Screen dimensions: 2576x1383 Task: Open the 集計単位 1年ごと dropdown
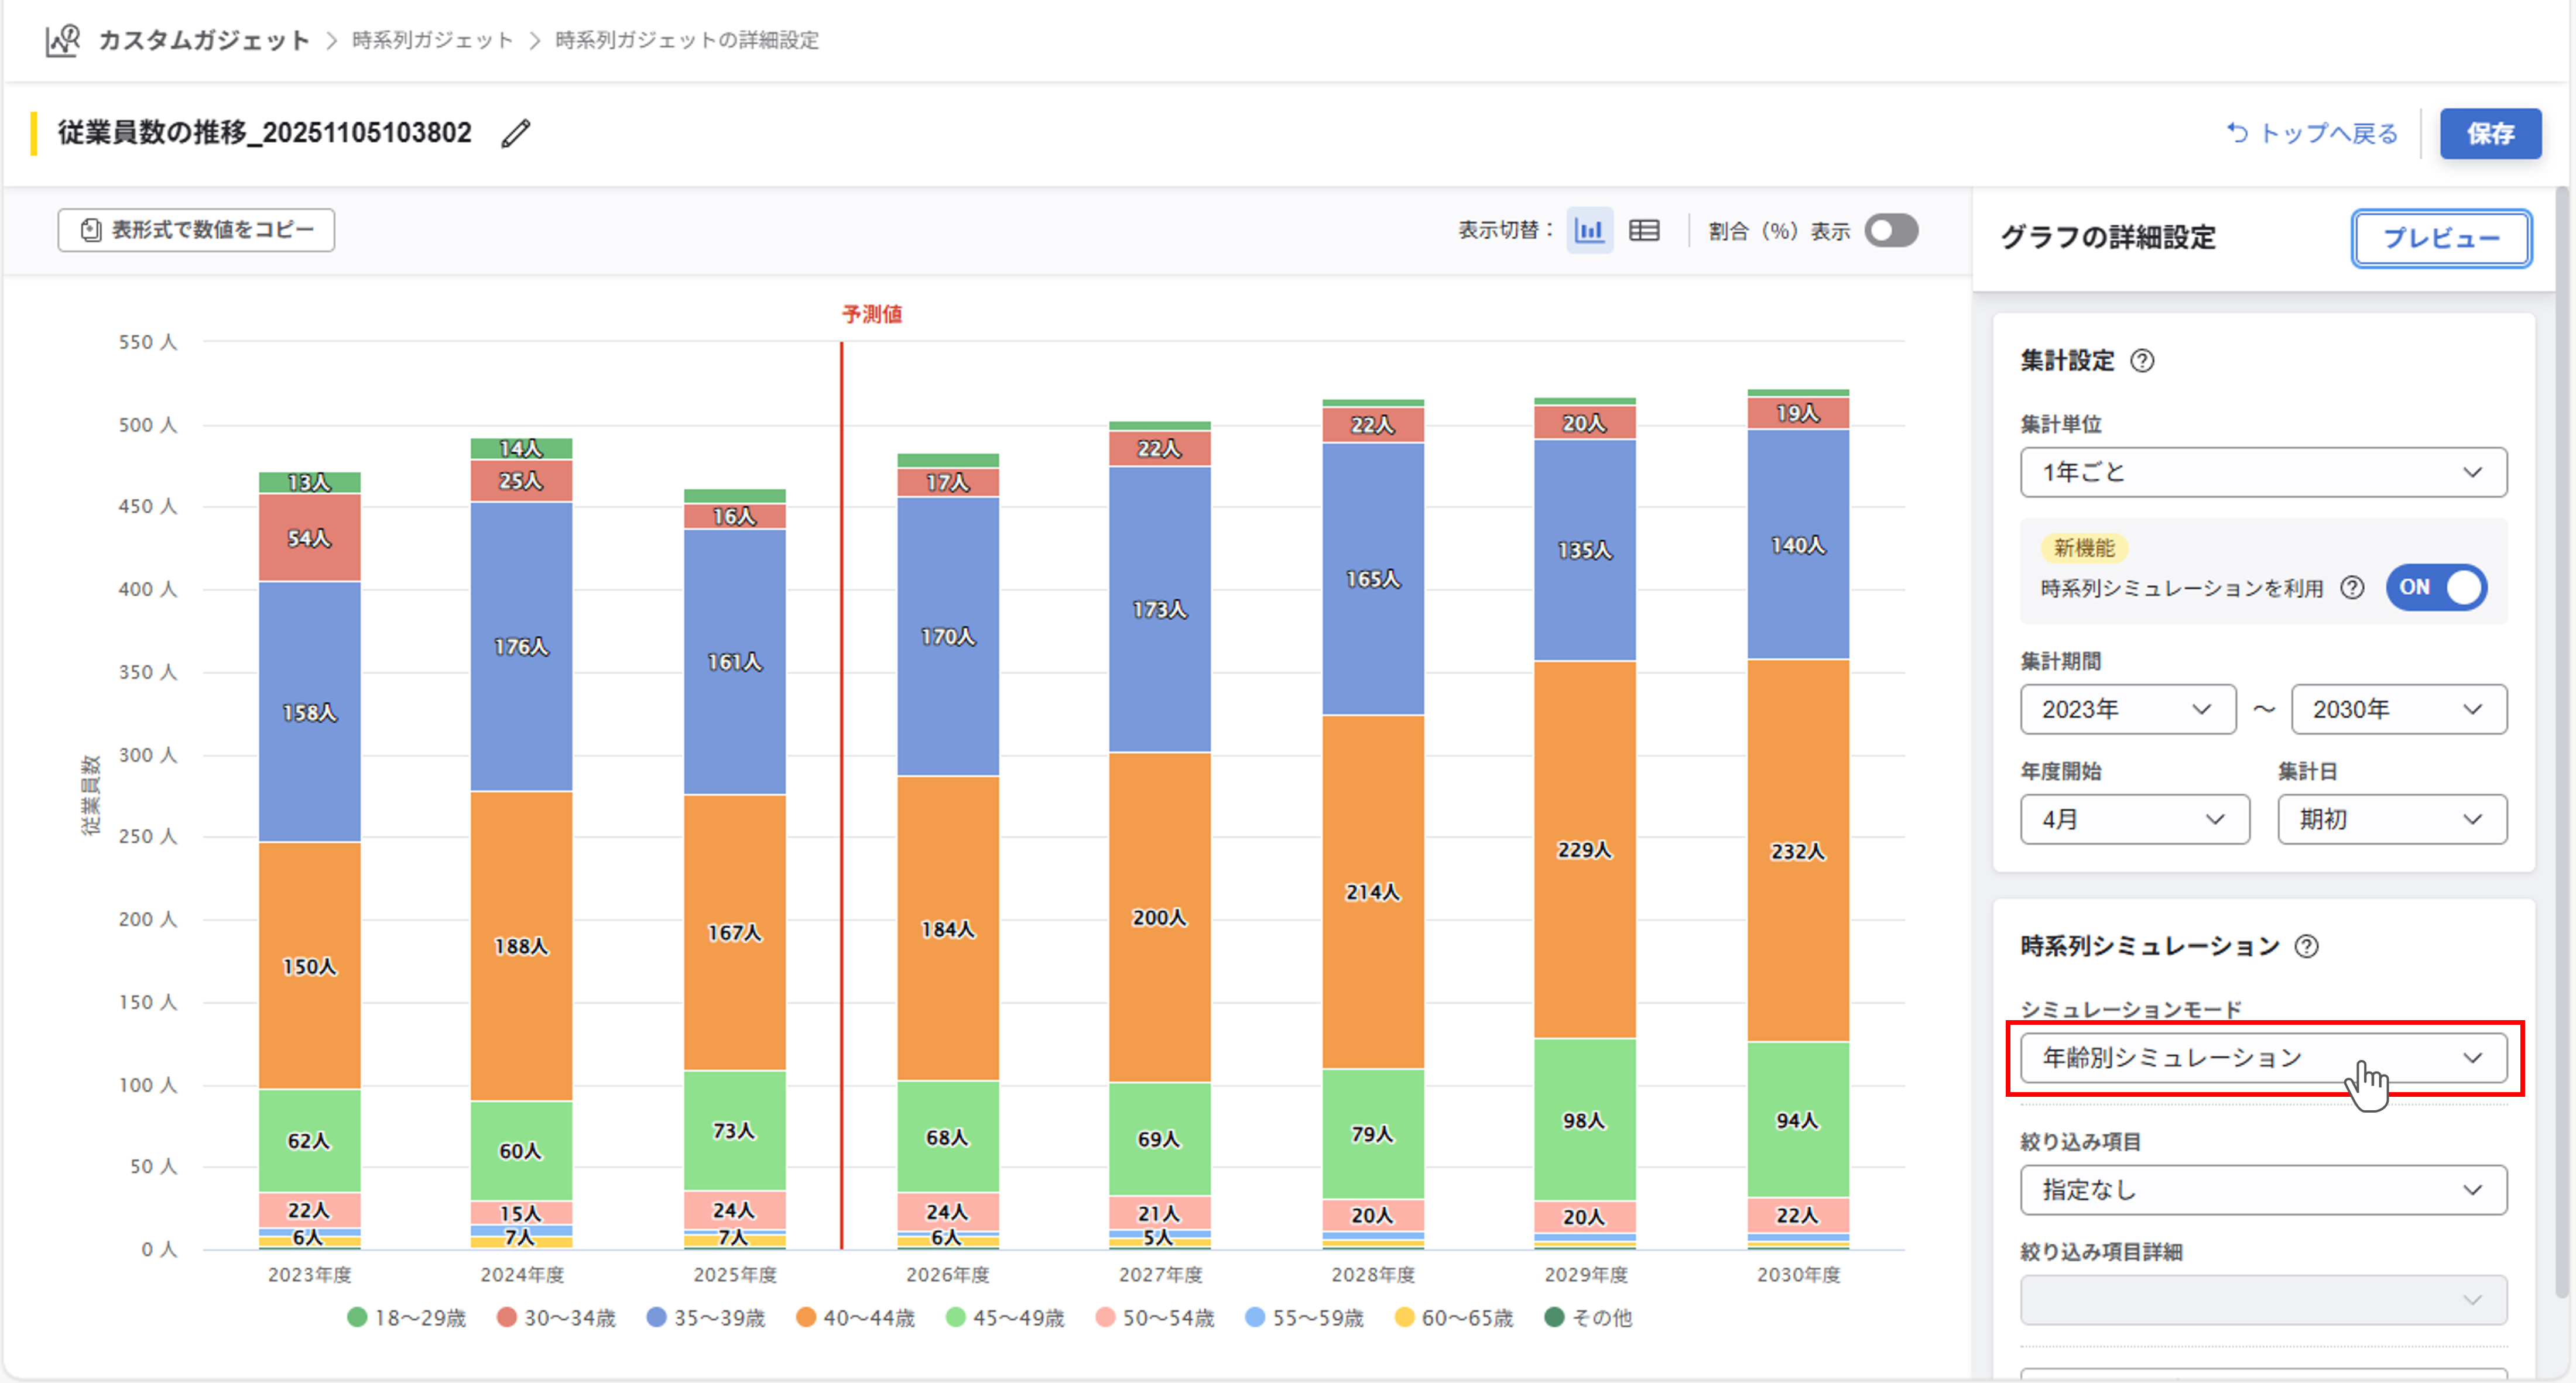(x=2263, y=472)
